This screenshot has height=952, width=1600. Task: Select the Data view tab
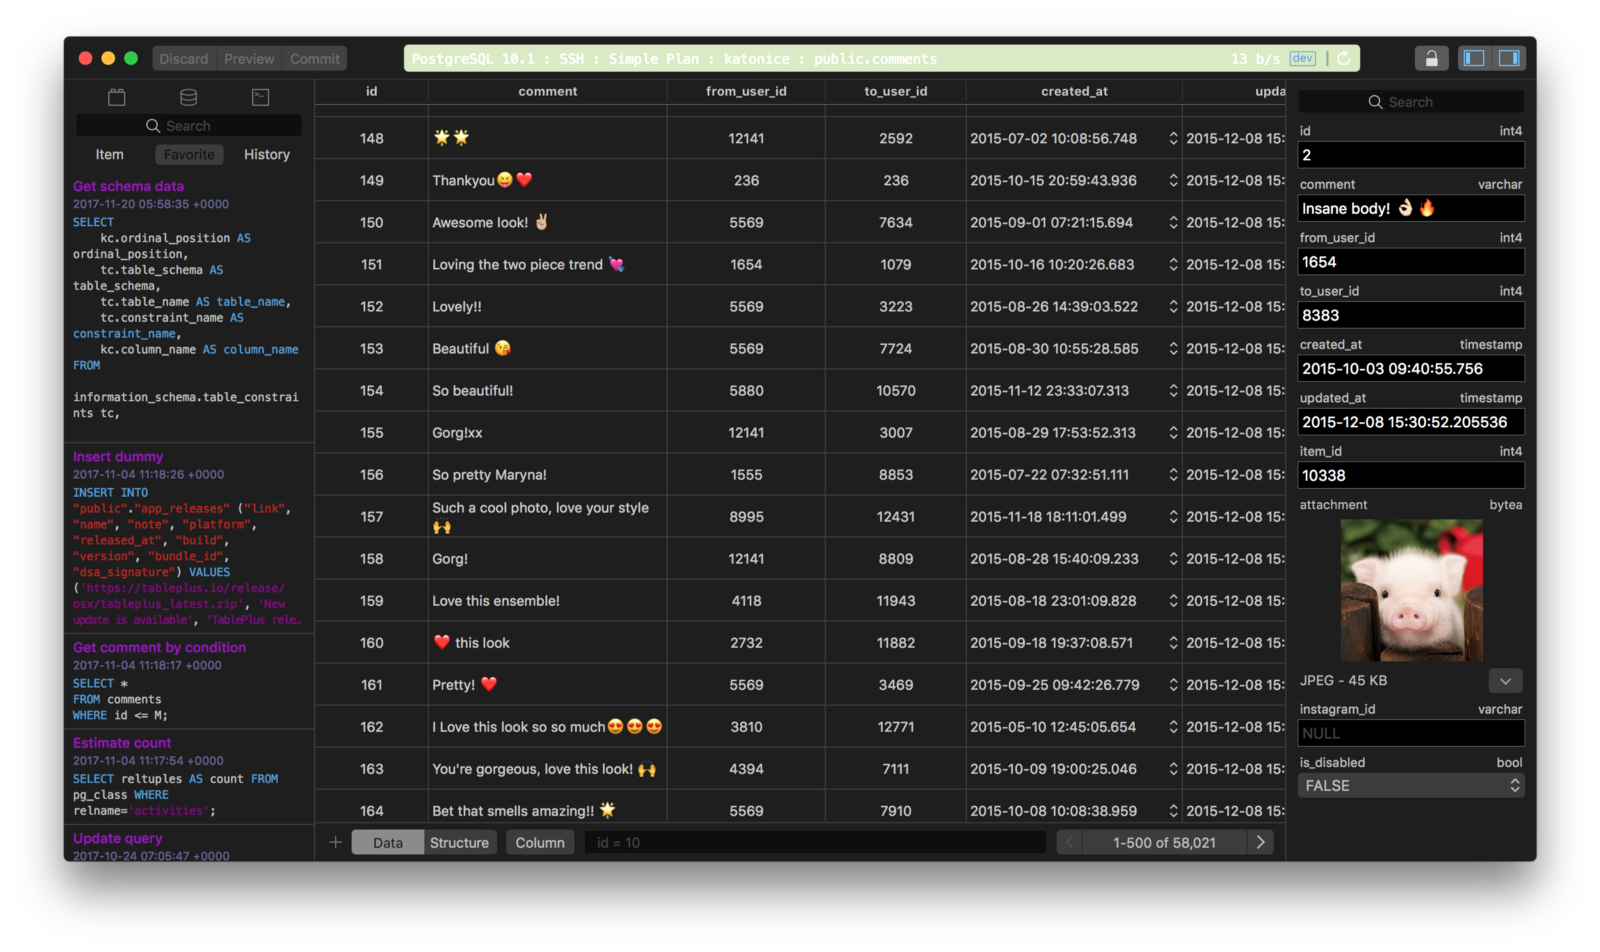(388, 842)
